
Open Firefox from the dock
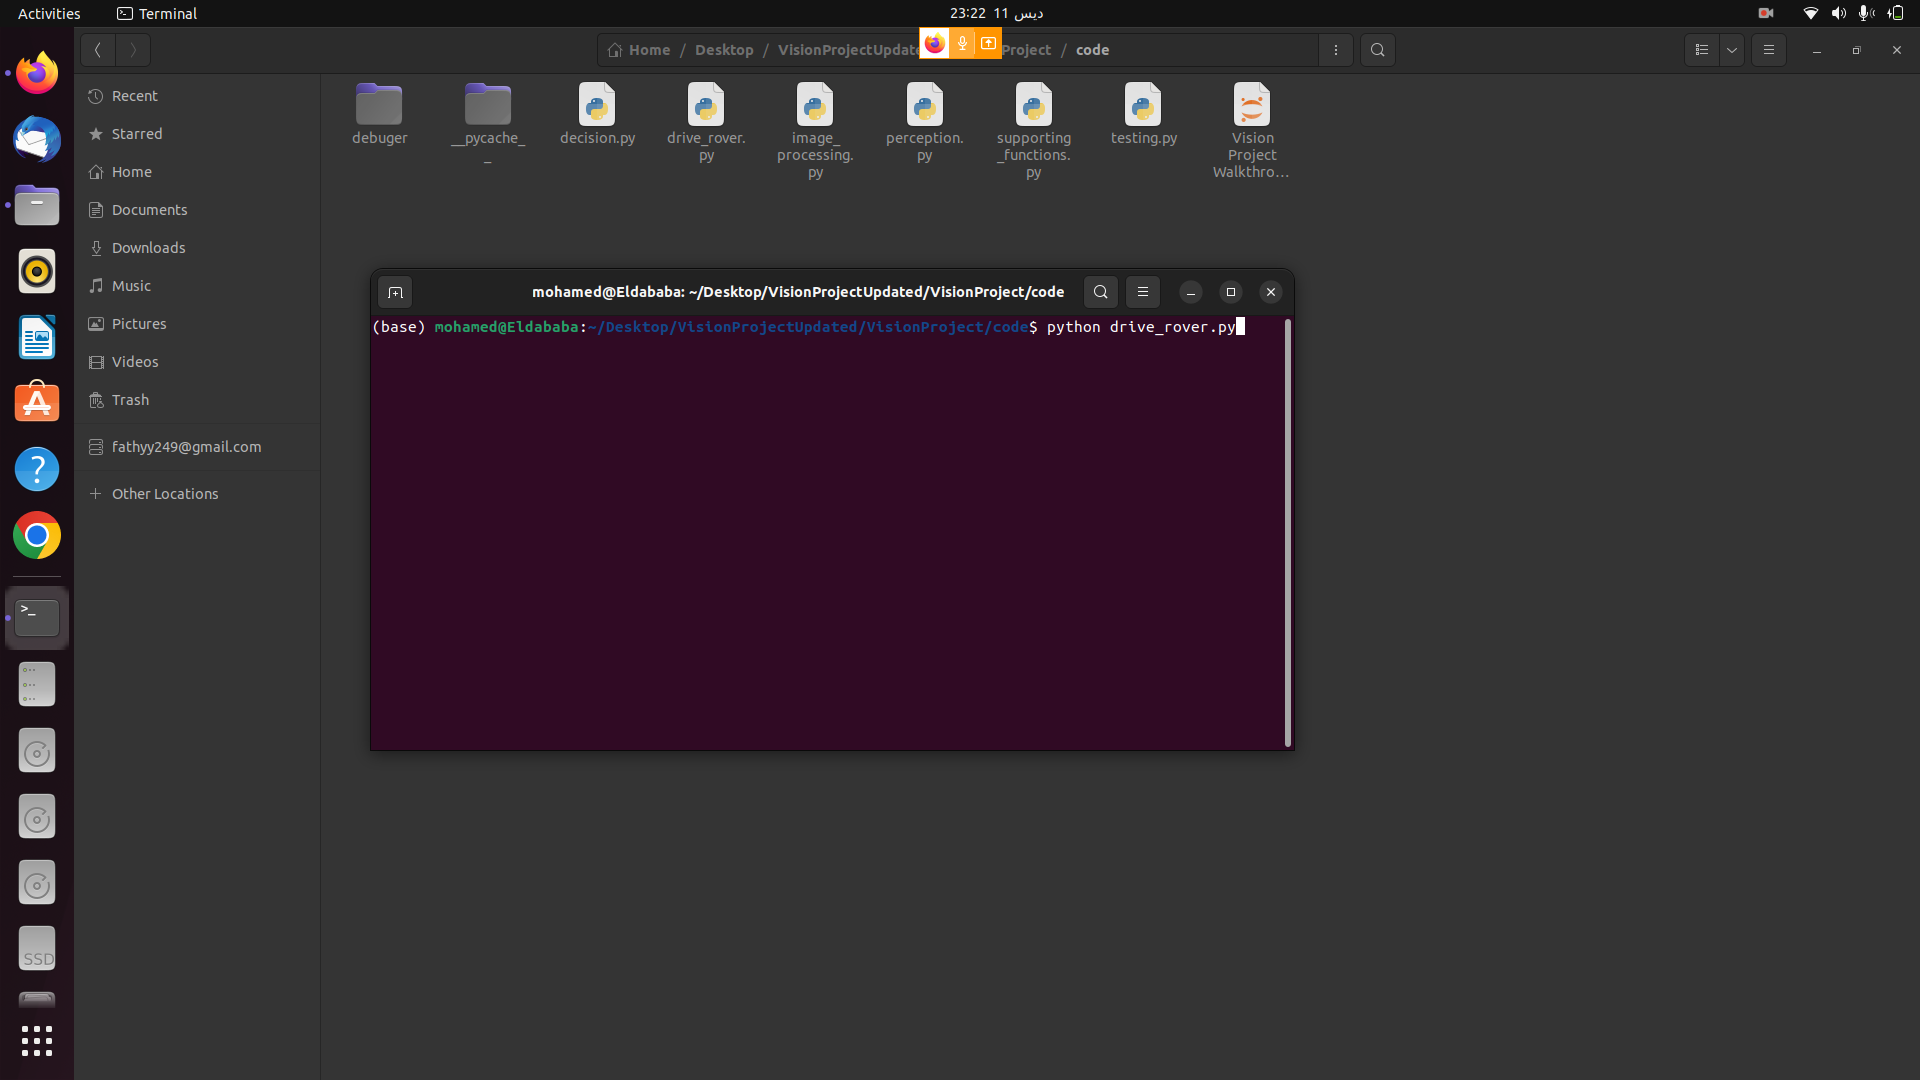36,72
